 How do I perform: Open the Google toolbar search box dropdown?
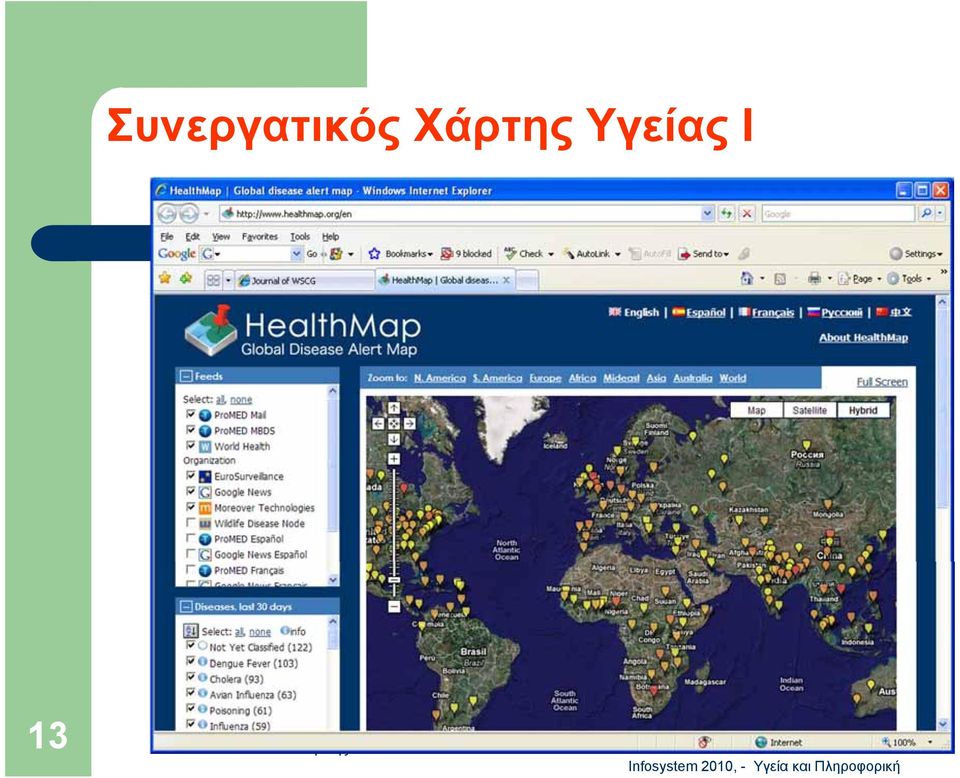tap(296, 253)
